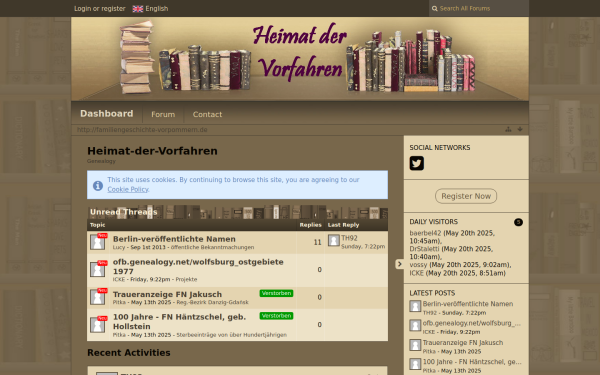This screenshot has width=600, height=375.
Task: Sort by the Last Reply column header
Action: (x=343, y=225)
